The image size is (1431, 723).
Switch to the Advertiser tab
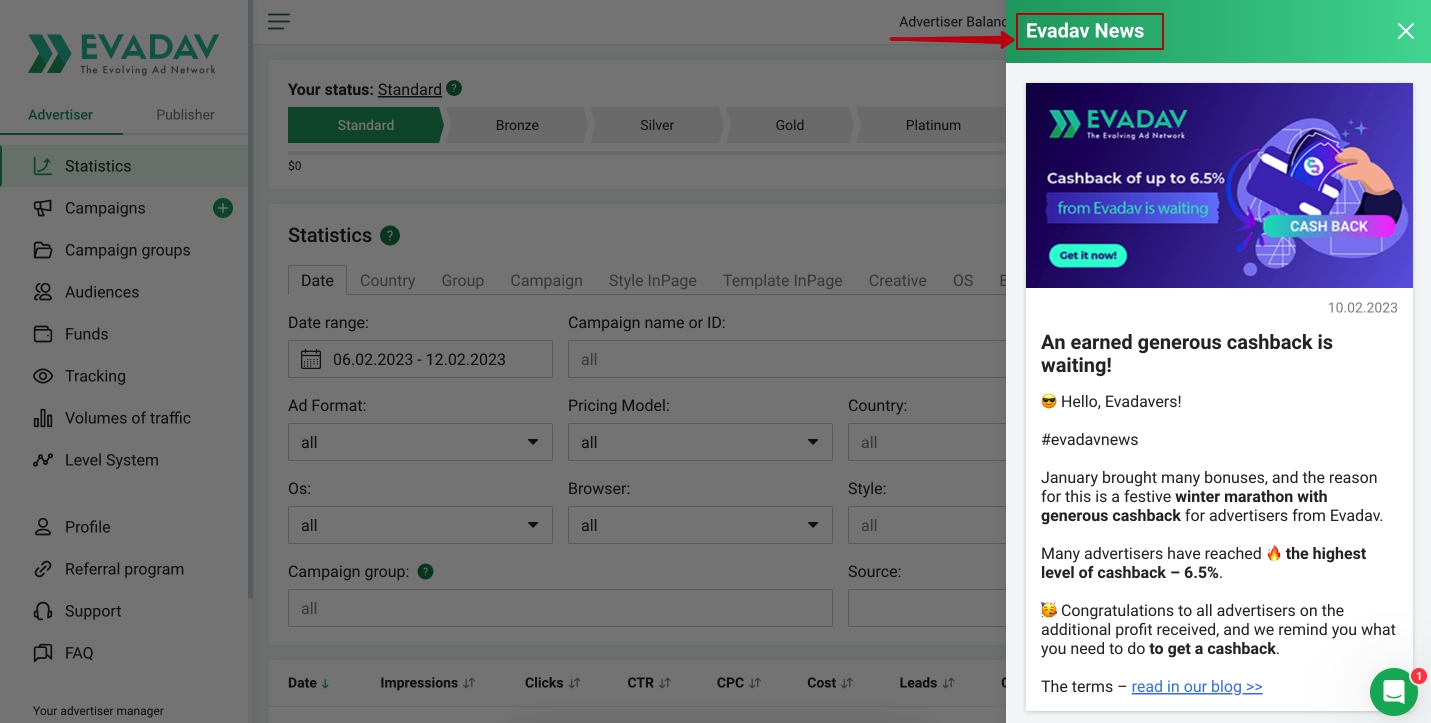(x=61, y=115)
